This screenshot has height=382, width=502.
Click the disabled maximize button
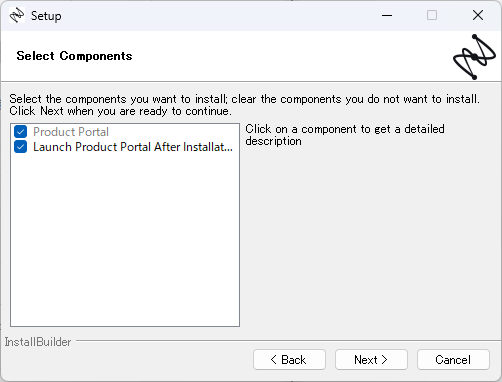[x=432, y=15]
